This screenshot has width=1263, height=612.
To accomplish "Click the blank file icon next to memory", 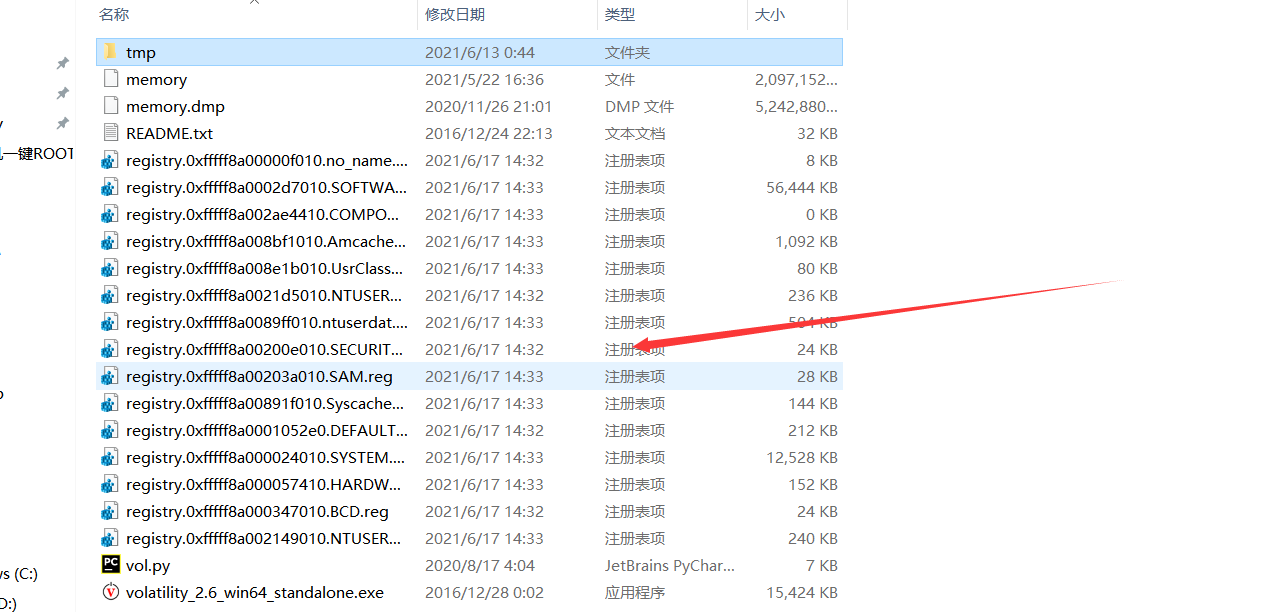I will point(110,78).
